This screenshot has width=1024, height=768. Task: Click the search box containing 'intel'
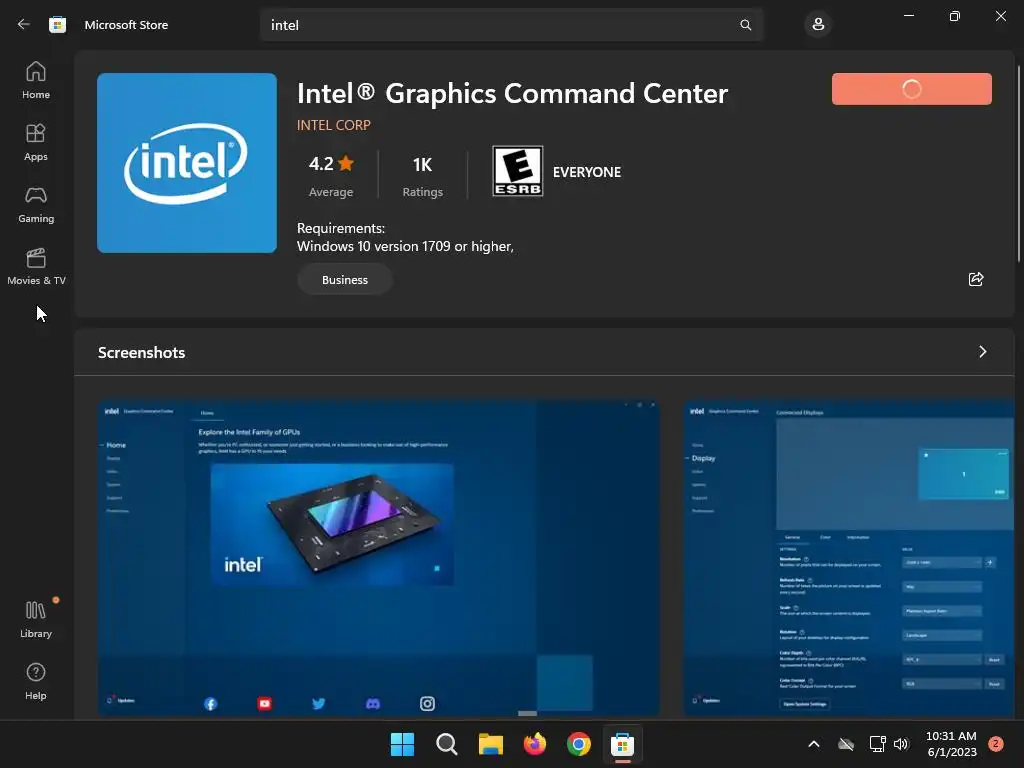[511, 25]
